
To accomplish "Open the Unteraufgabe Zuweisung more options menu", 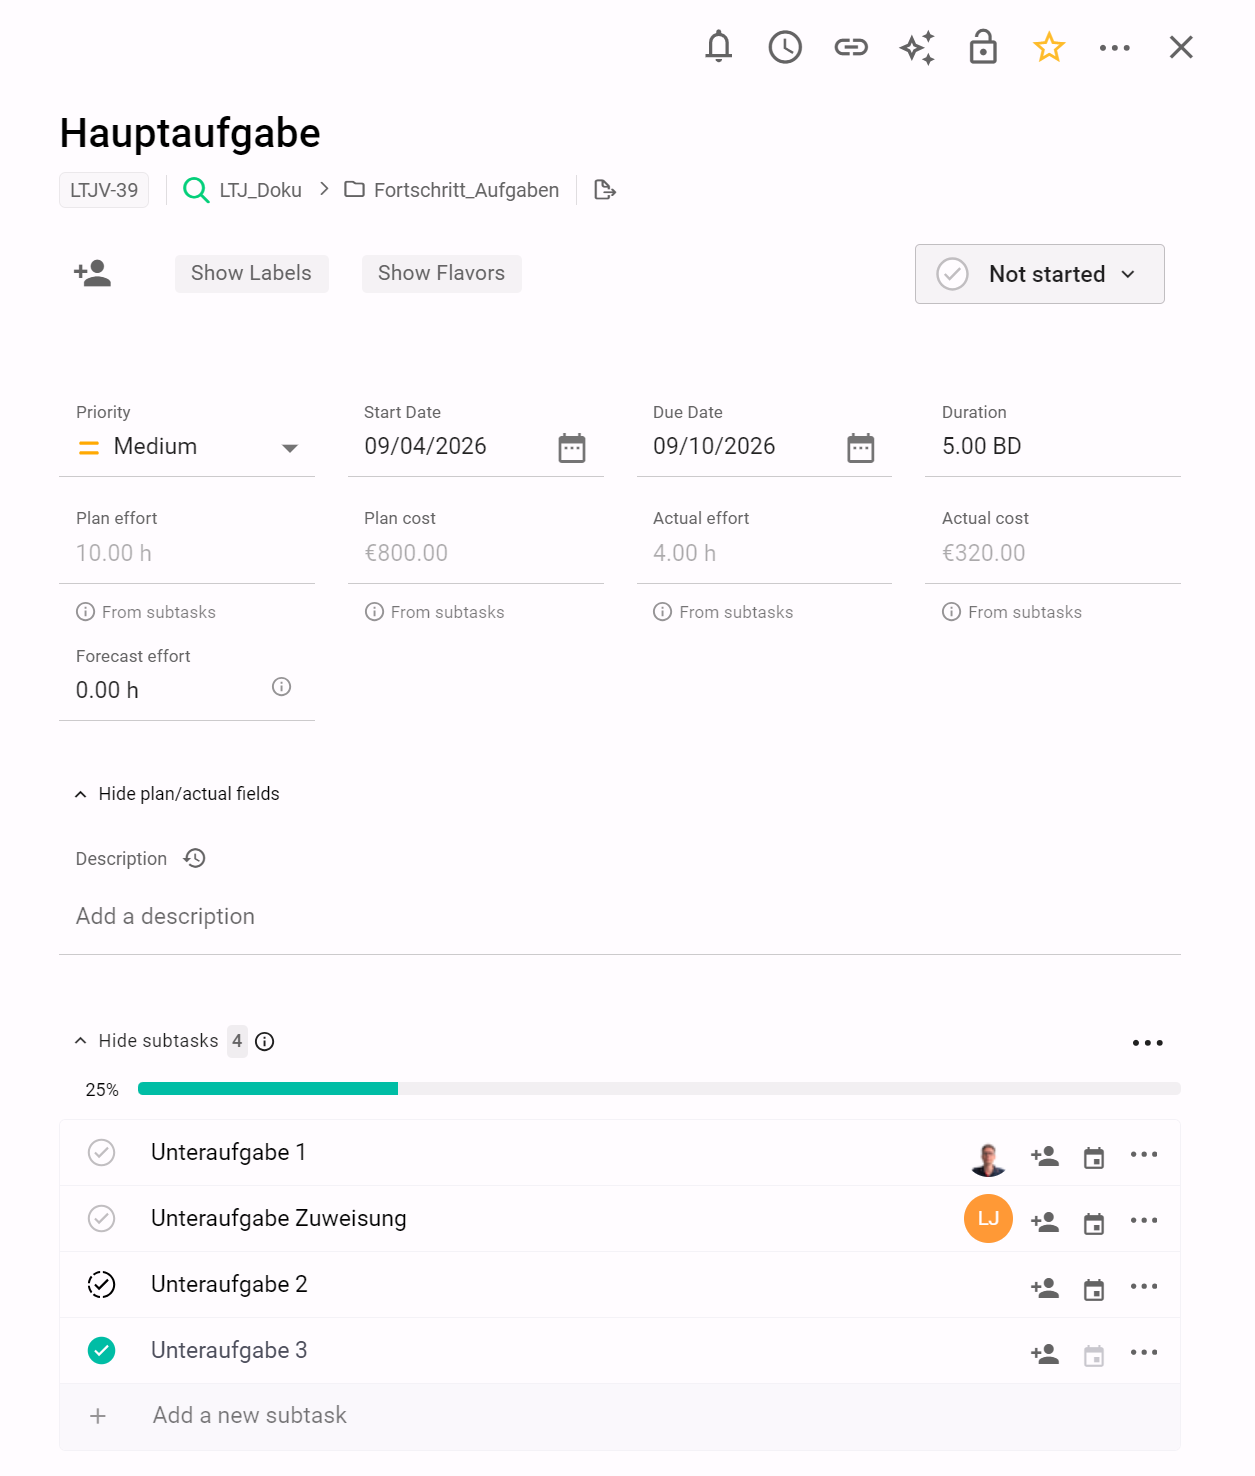I will (x=1144, y=1220).
